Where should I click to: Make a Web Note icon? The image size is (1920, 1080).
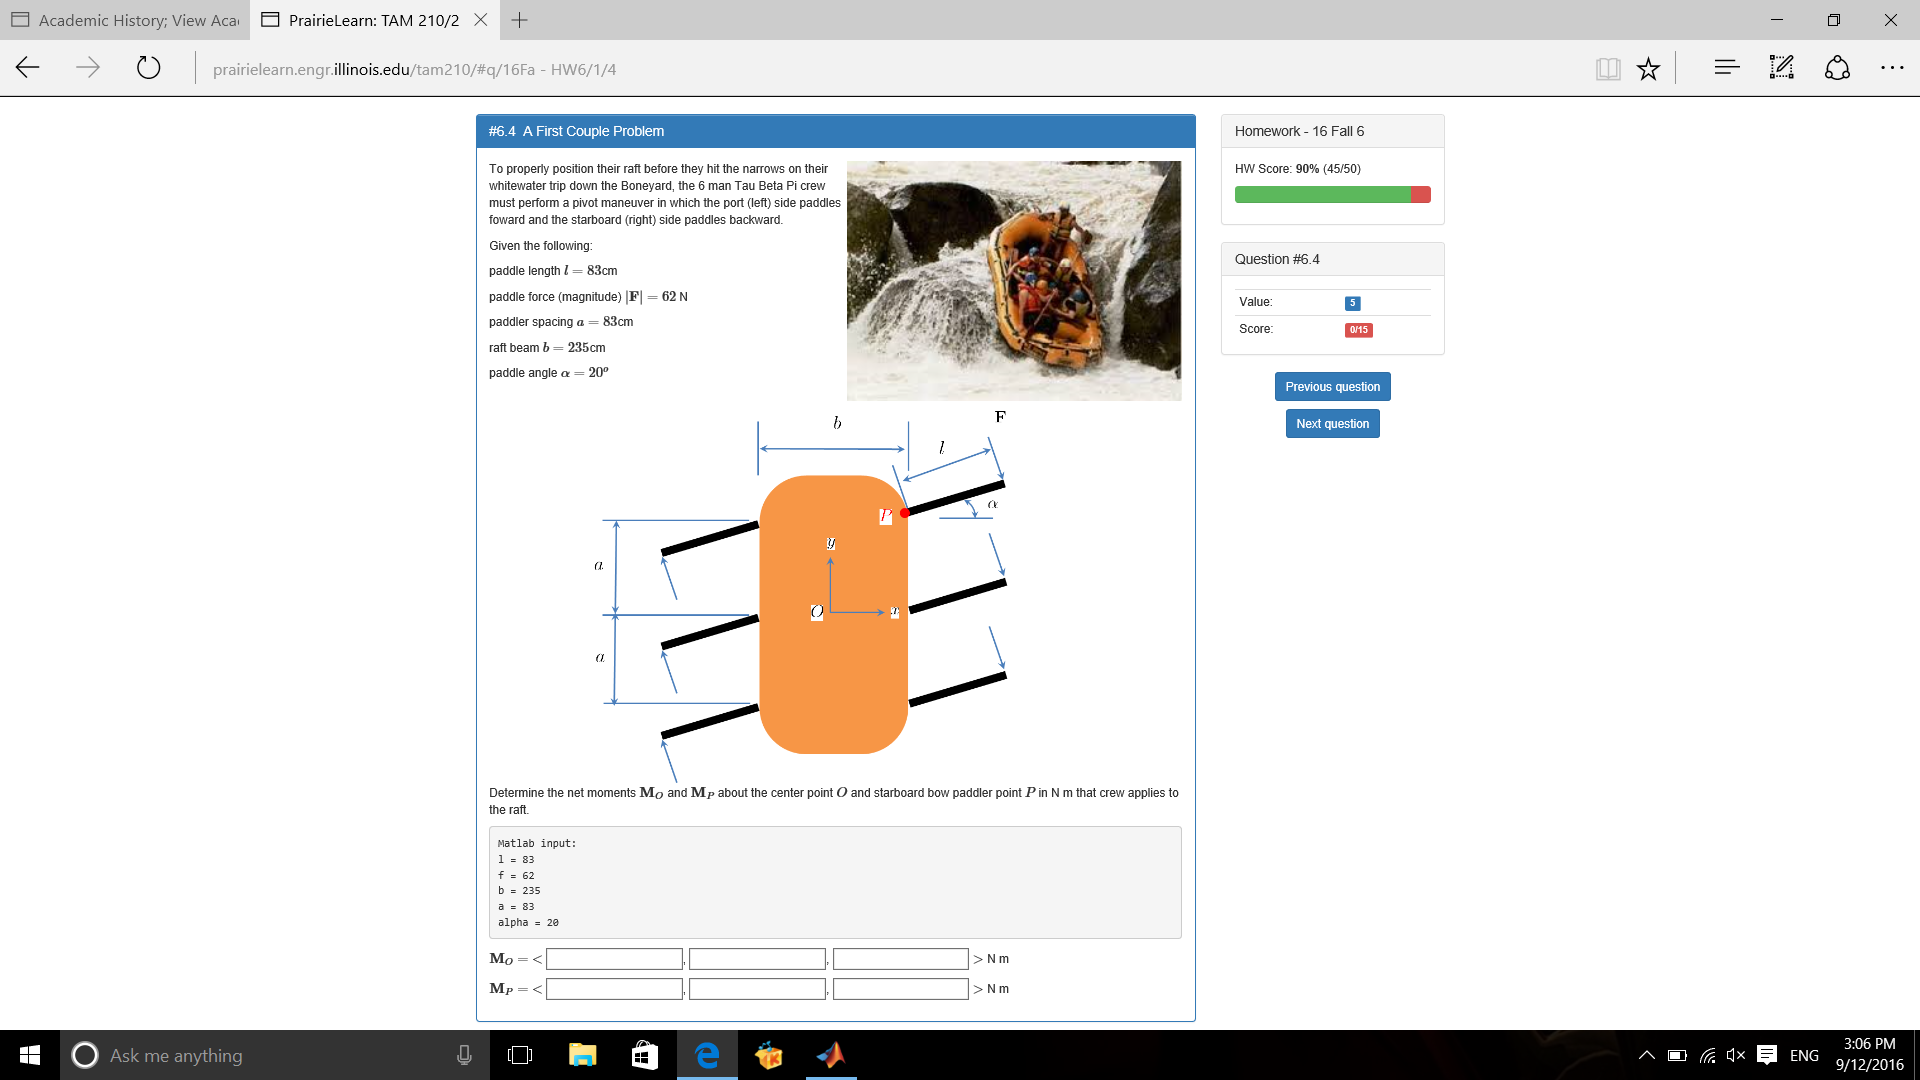(1781, 68)
